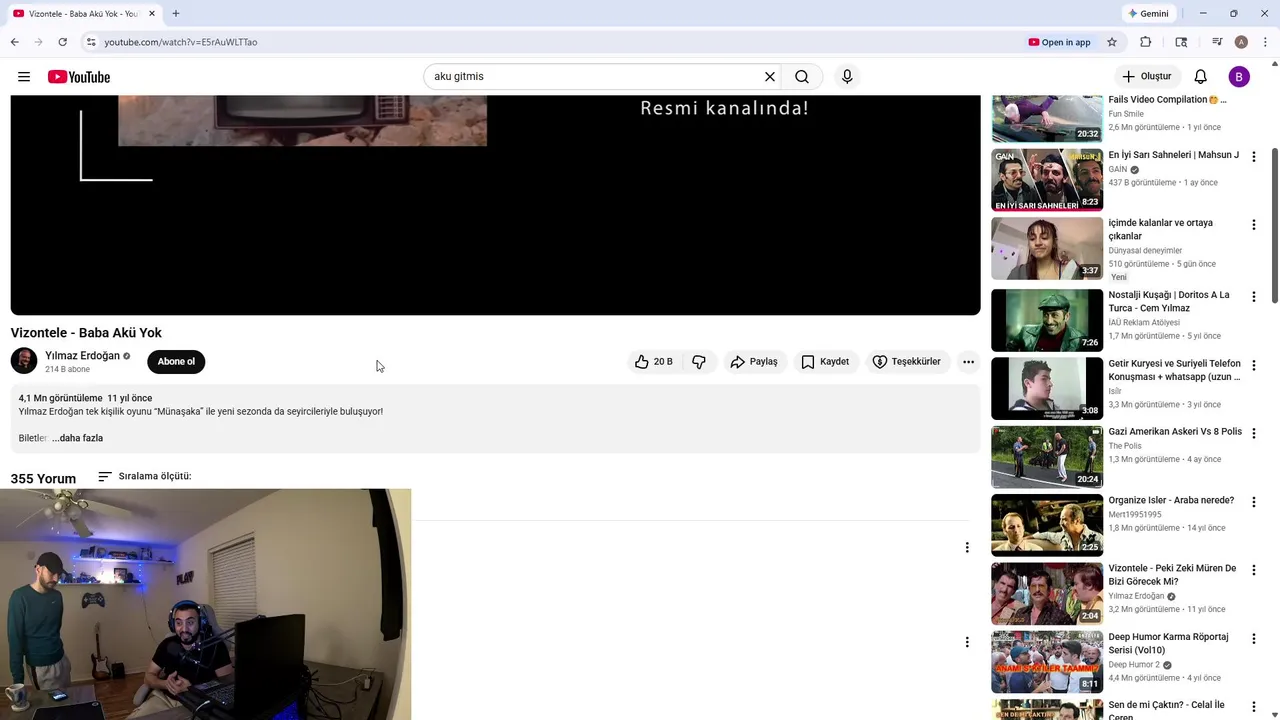Click the magnifier search button

pos(802,77)
